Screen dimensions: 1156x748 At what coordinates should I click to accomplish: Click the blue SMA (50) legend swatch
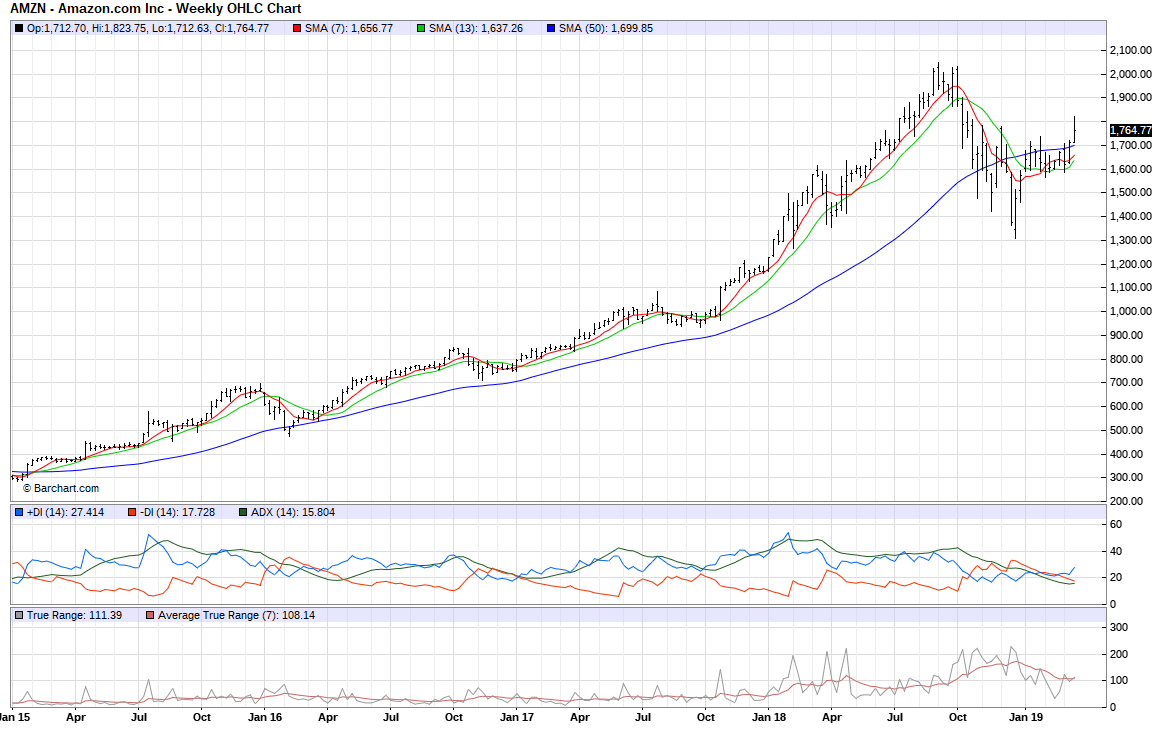550,28
